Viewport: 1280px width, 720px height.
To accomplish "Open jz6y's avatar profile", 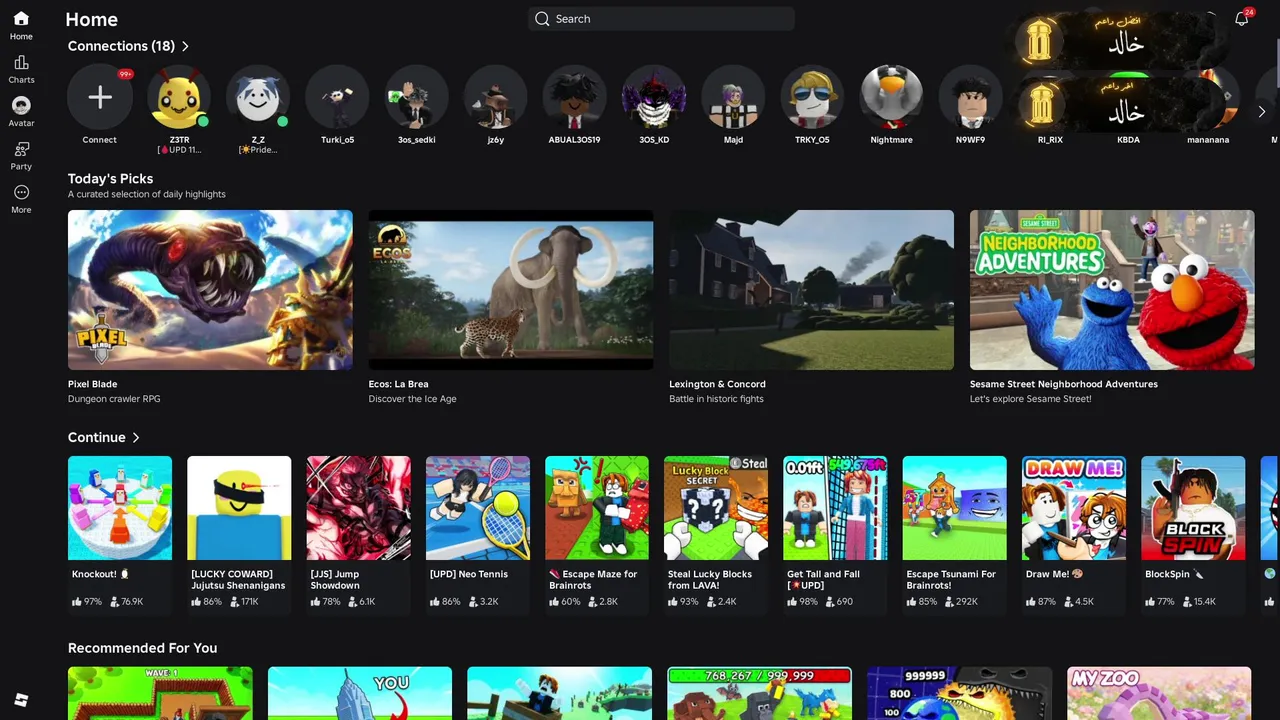I will (x=495, y=97).
